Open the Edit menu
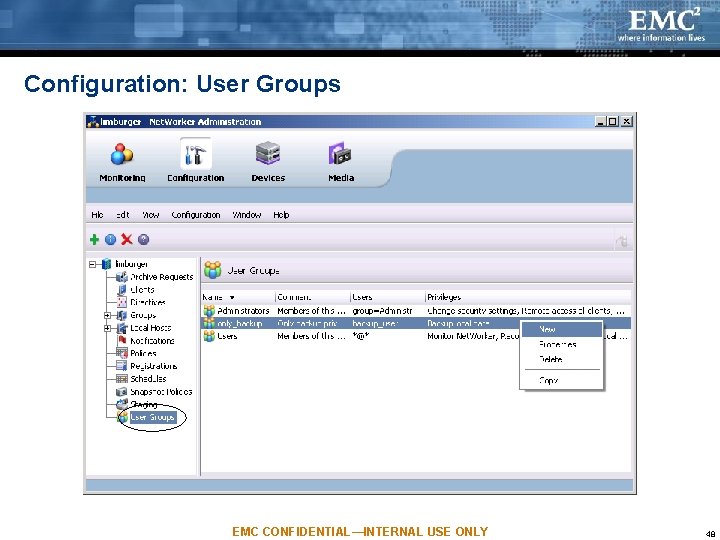The height and width of the screenshot is (540, 720). click(x=123, y=215)
